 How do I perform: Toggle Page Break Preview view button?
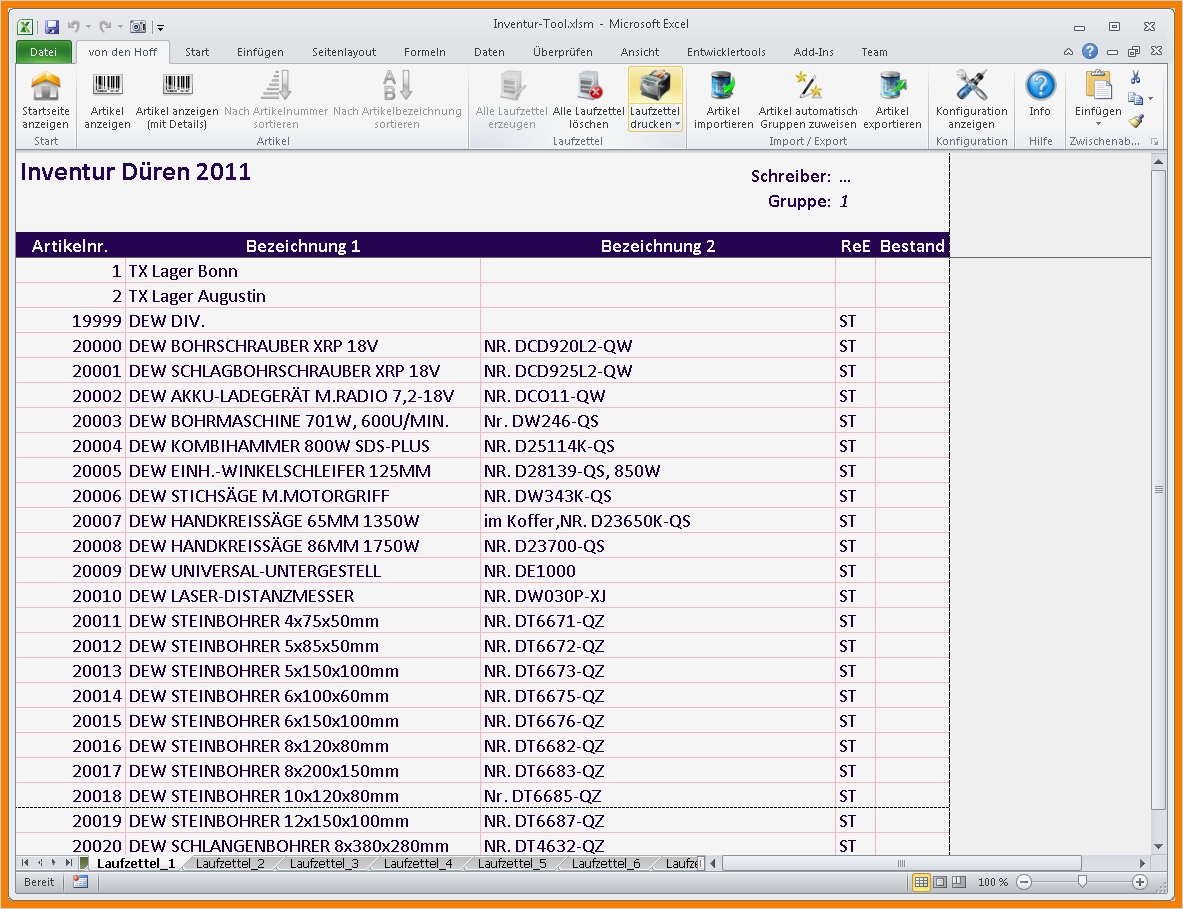click(959, 882)
